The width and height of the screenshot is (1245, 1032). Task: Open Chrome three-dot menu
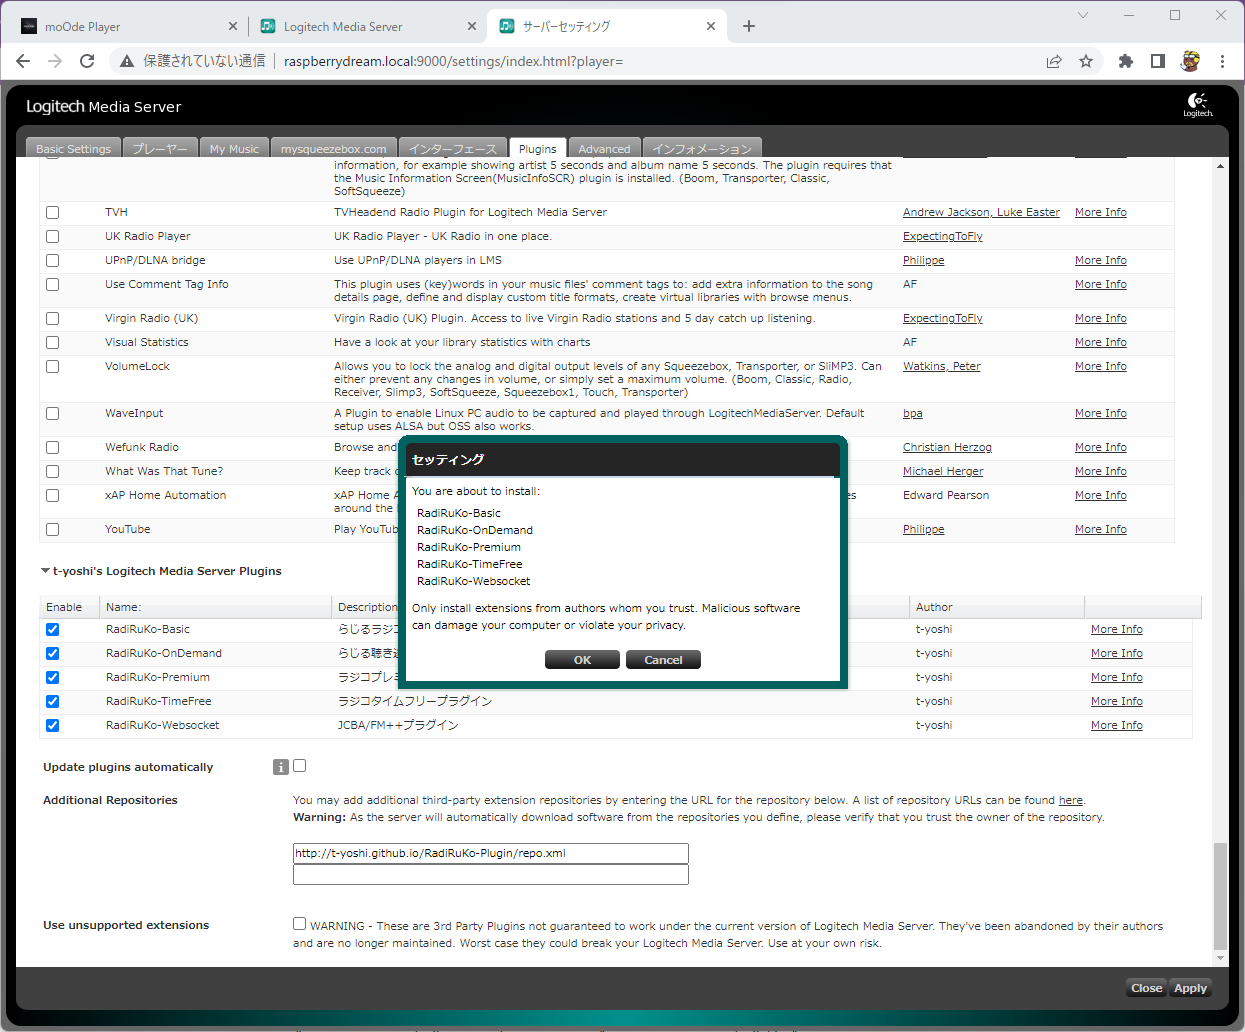1222,61
